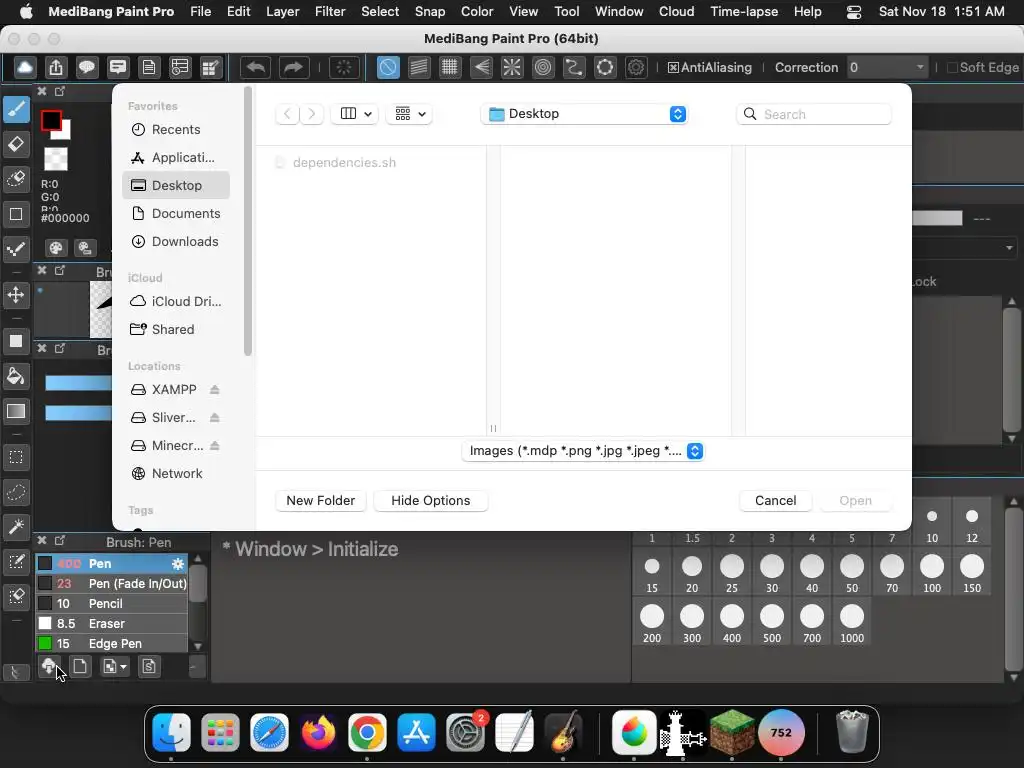Click the white background color swatch
The height and width of the screenshot is (768, 1024).
pyautogui.click(x=63, y=132)
